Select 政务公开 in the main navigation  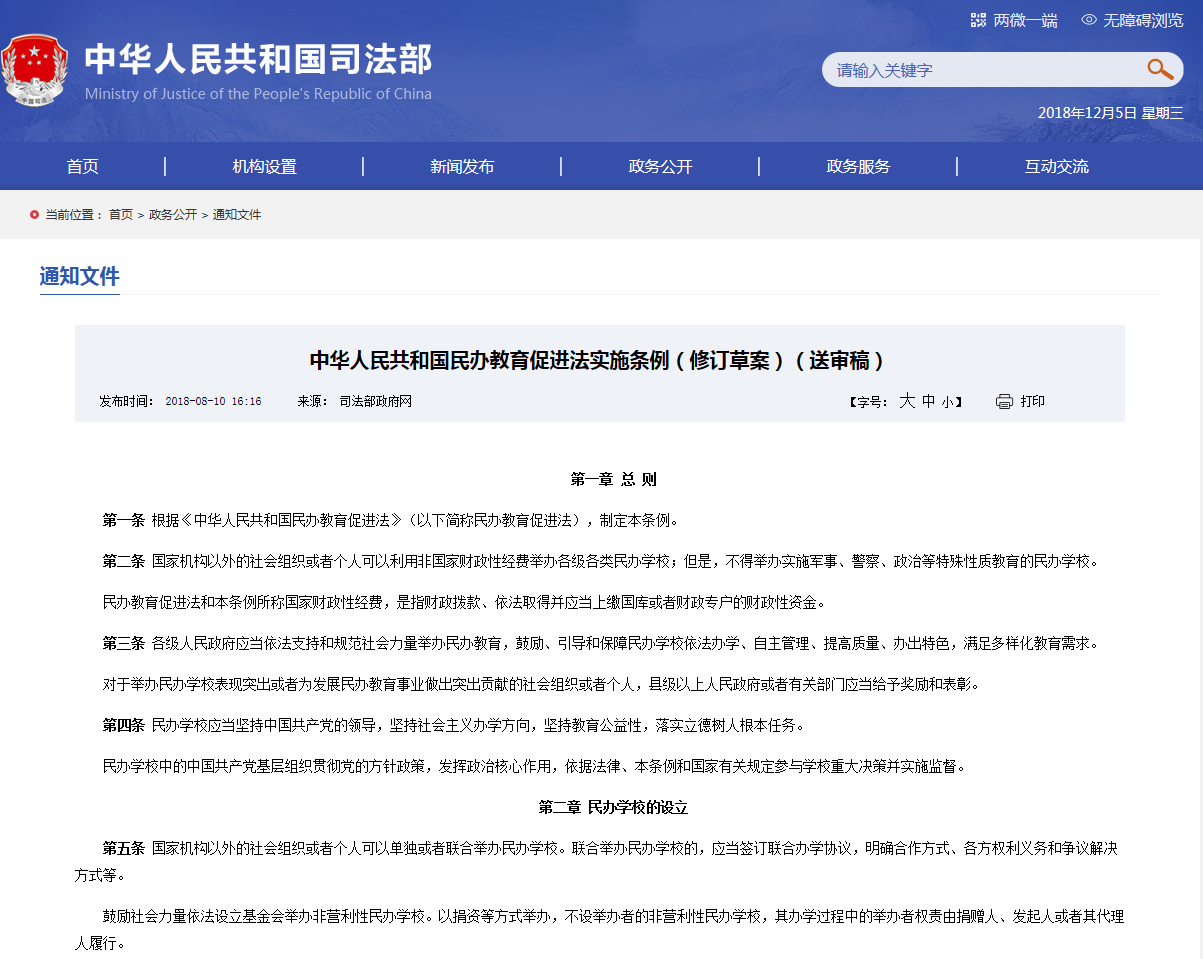point(660,167)
